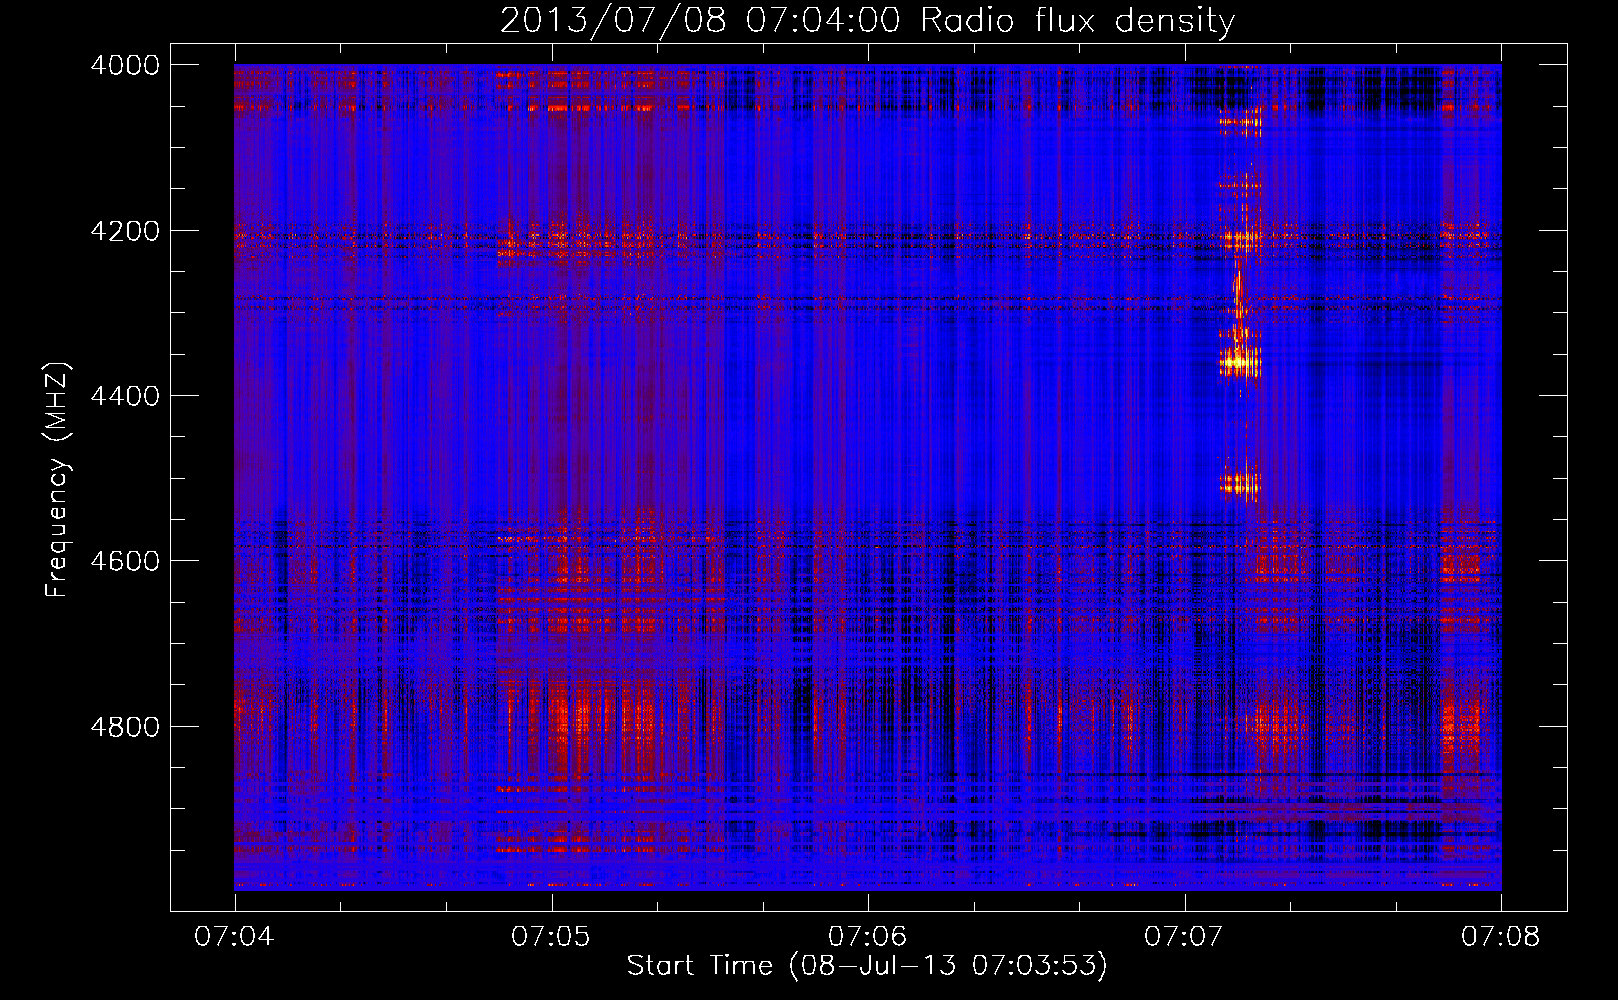Viewport: 1618px width, 1000px height.
Task: Click the 'Frequency (MHZ)' axis title
Action: (x=58, y=480)
